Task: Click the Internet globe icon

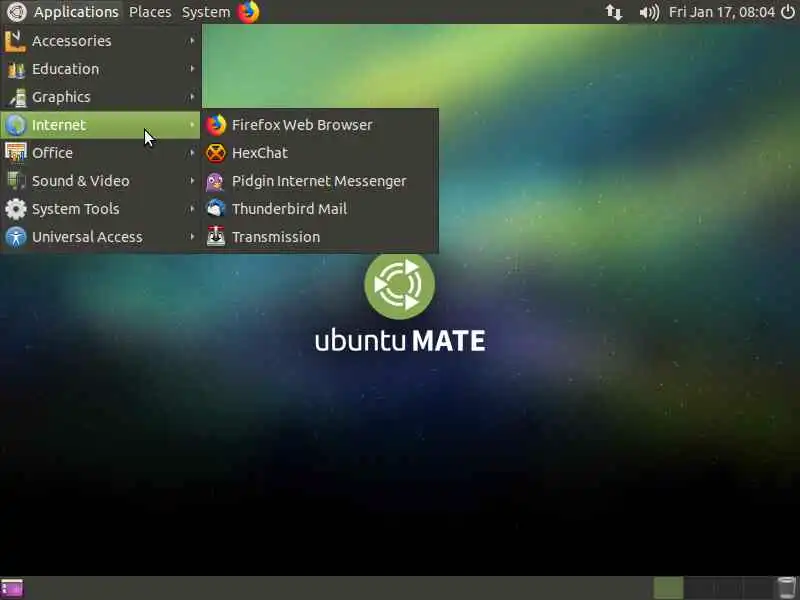Action: [x=15, y=125]
